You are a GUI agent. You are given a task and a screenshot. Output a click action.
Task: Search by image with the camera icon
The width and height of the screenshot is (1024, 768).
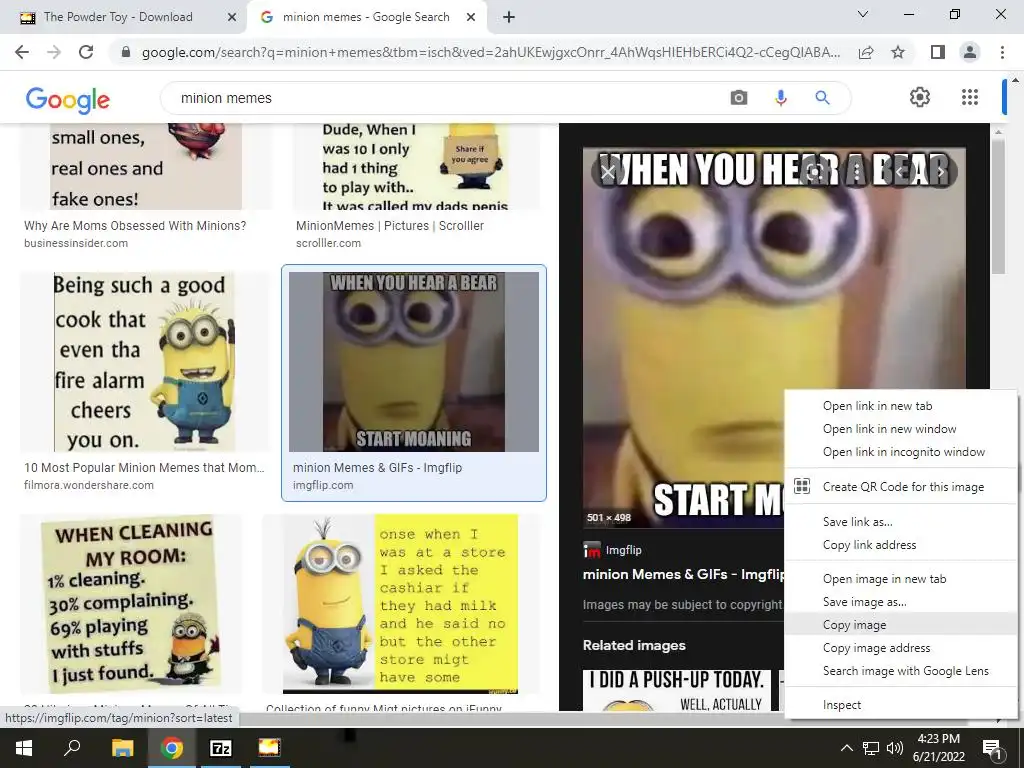click(739, 98)
